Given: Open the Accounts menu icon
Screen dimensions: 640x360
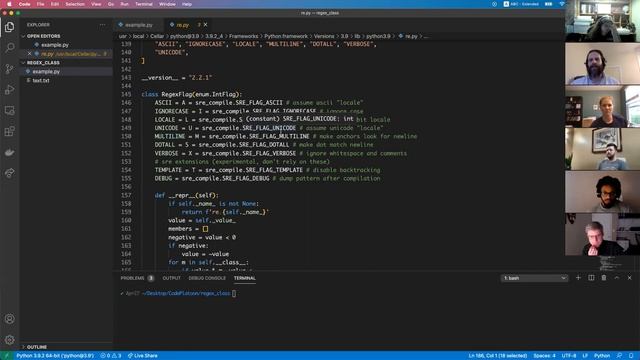Looking at the screenshot, I should [x=9, y=319].
